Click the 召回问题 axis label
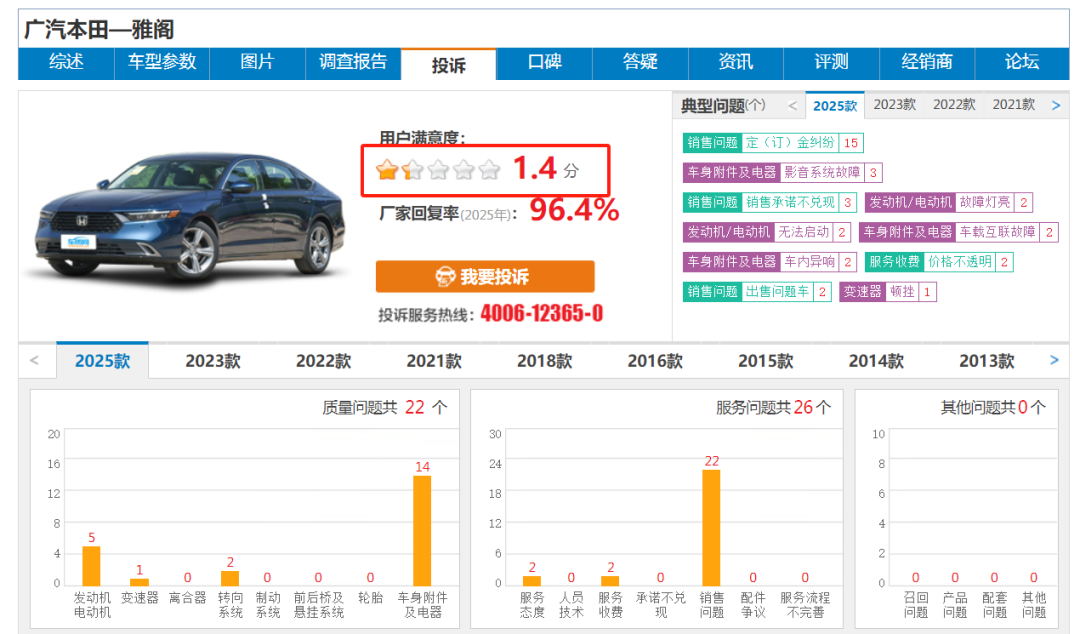 [915, 604]
